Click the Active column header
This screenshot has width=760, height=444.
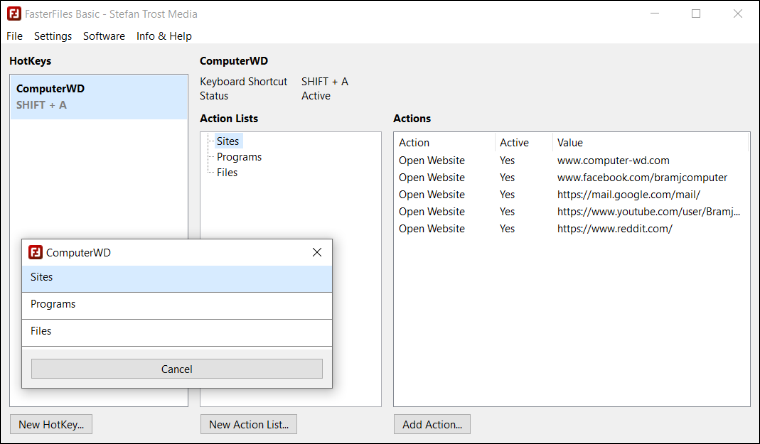pyautogui.click(x=523, y=143)
